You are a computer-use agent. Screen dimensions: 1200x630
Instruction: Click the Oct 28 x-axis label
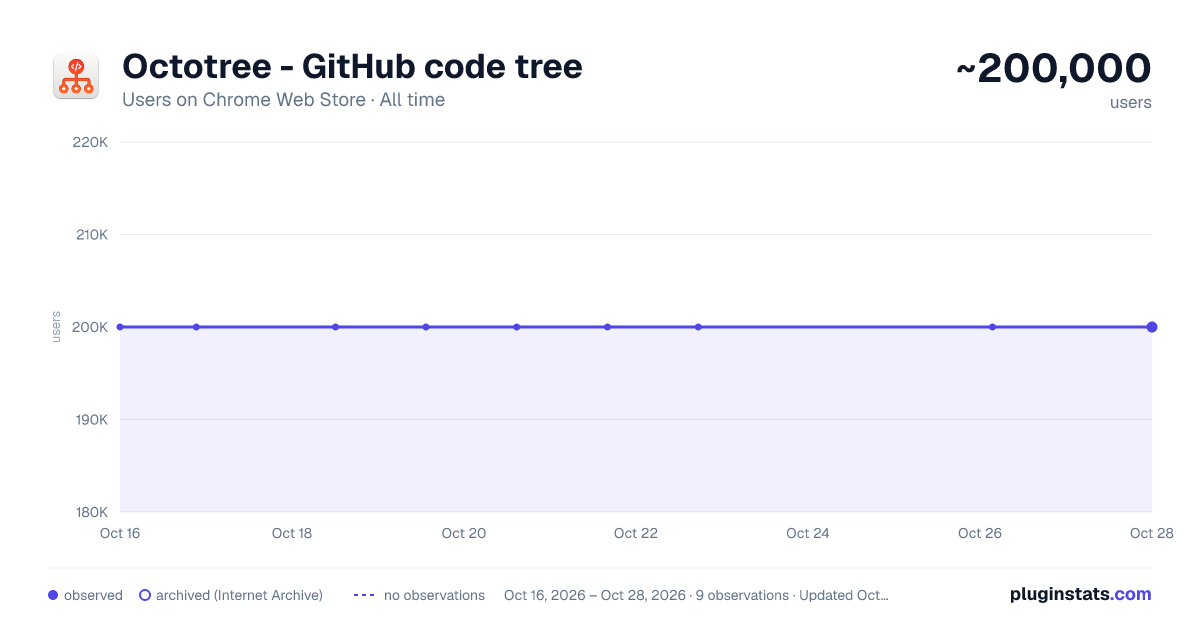tap(1152, 533)
